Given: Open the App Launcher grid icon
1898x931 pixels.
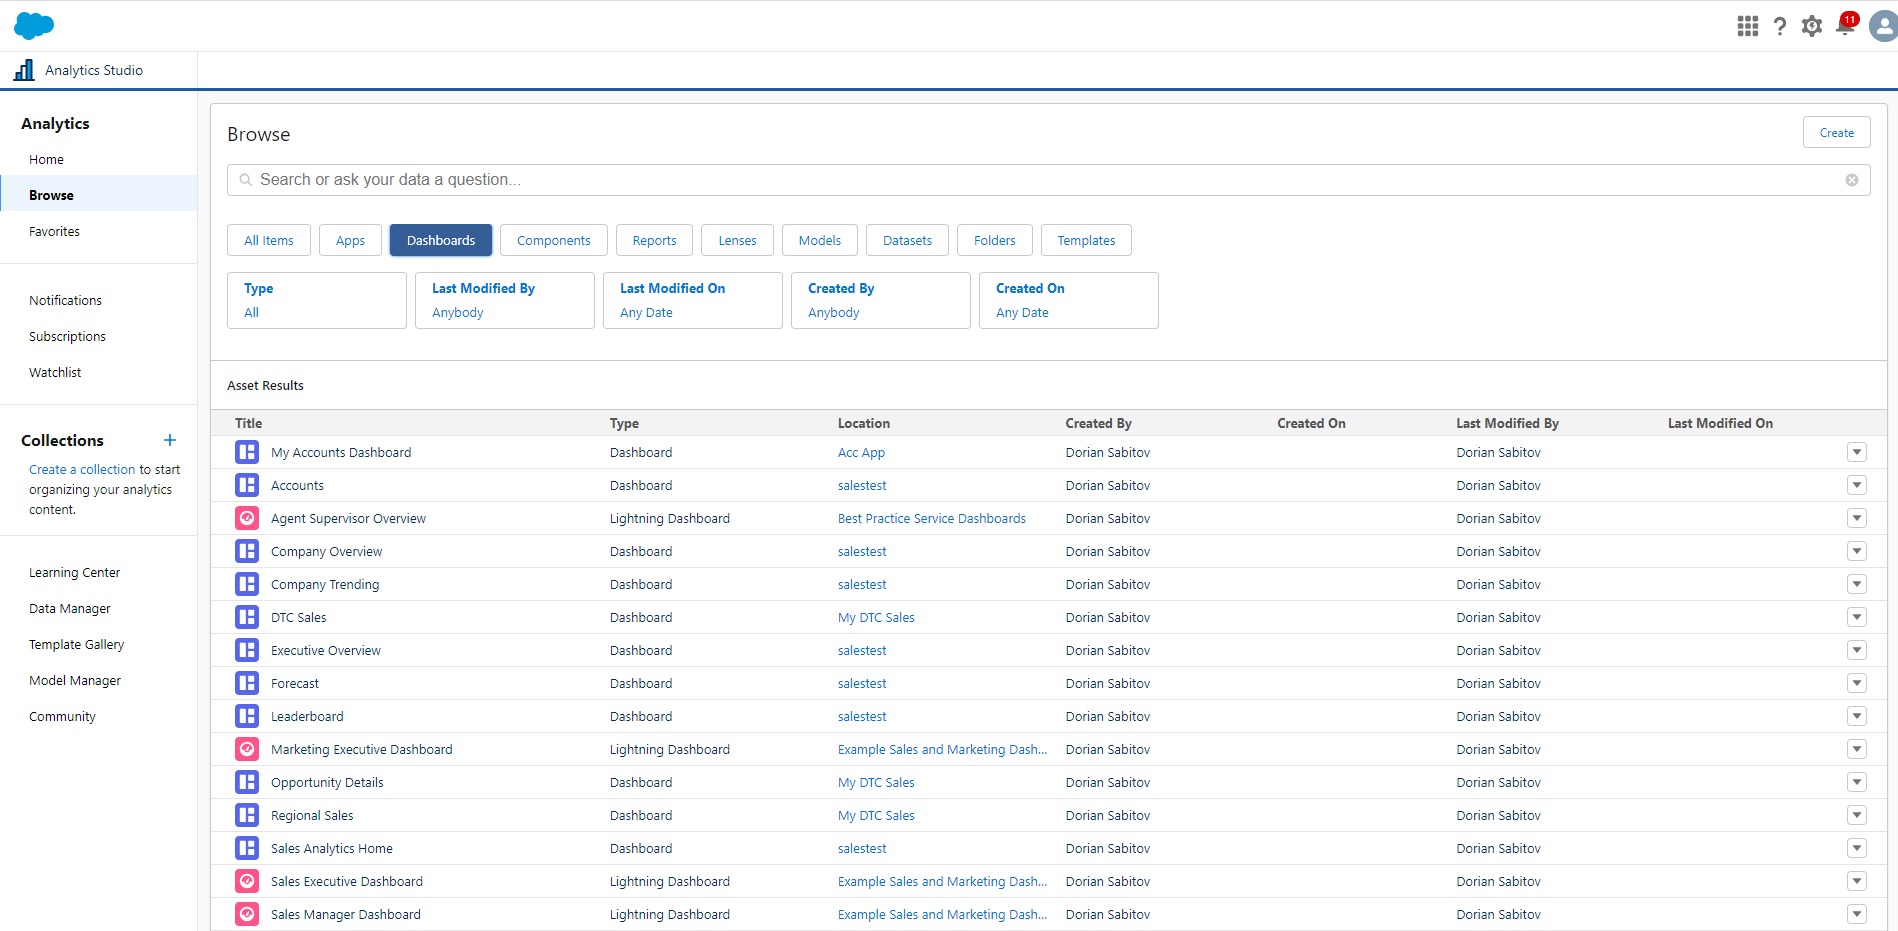Looking at the screenshot, I should coord(1747,26).
